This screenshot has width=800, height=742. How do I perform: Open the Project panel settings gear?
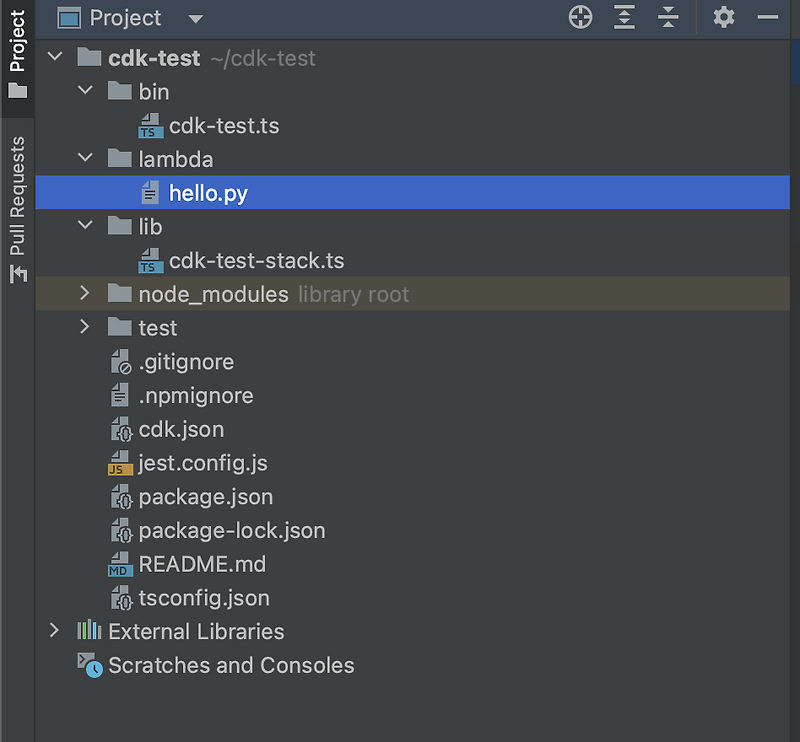point(724,17)
